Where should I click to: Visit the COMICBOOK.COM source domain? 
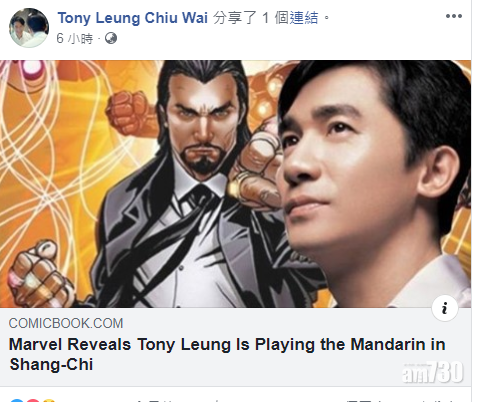click(66, 323)
